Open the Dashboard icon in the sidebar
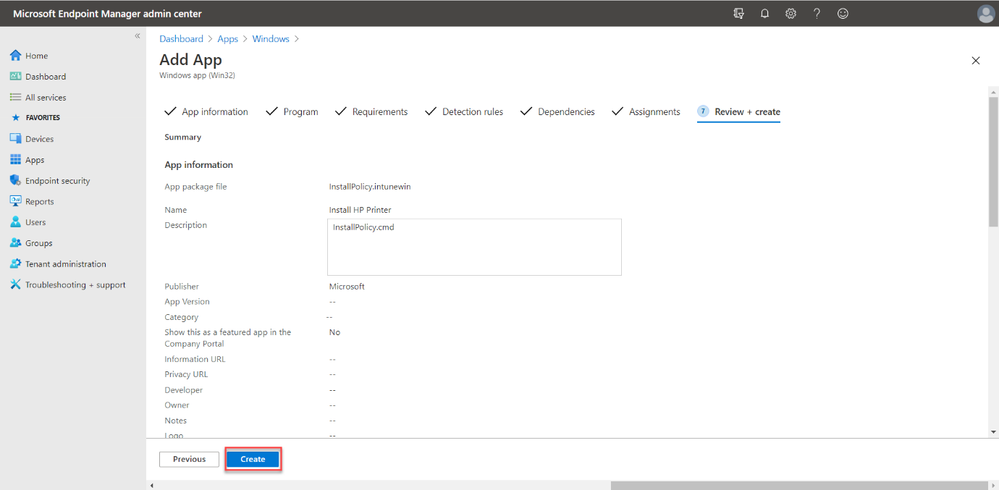Viewport: 999px width, 490px height. 16,76
